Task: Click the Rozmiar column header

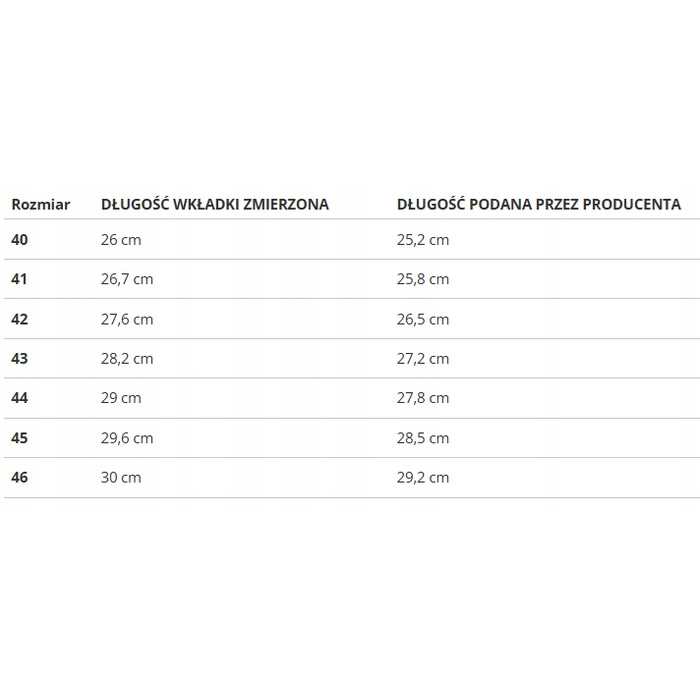Action: click(x=41, y=204)
